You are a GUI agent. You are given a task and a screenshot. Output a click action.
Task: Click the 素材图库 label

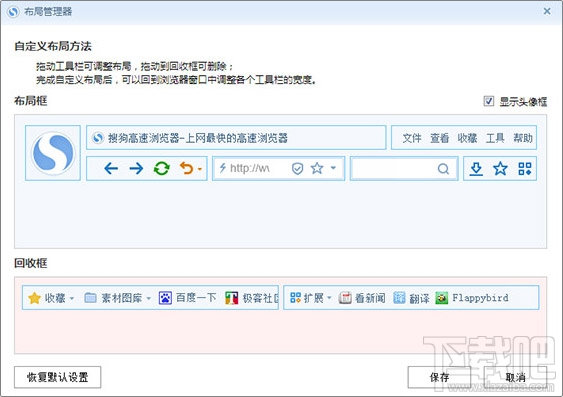[121, 298]
